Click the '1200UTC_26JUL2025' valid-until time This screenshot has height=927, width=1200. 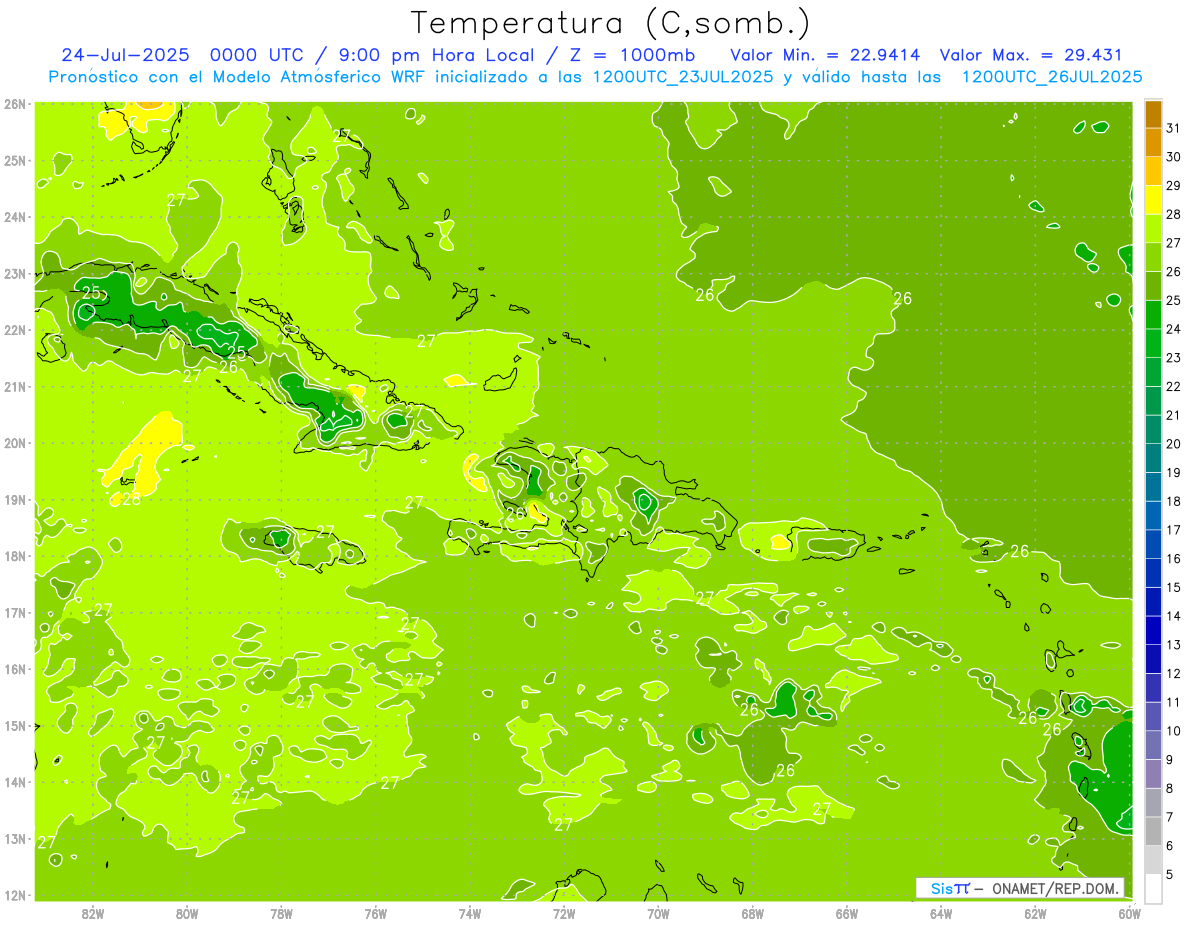pos(1052,76)
